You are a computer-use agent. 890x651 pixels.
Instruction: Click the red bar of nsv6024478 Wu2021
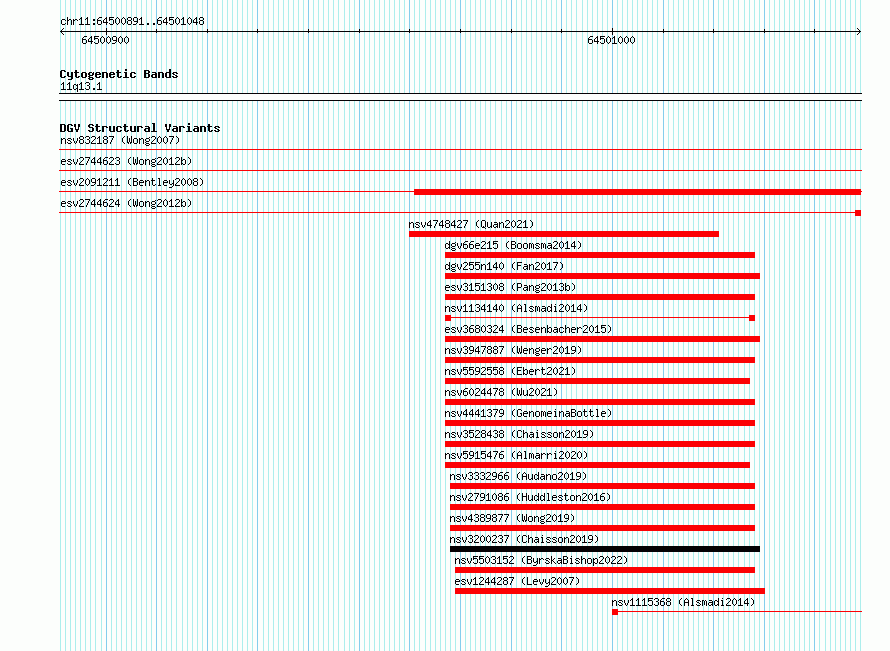pos(600,402)
